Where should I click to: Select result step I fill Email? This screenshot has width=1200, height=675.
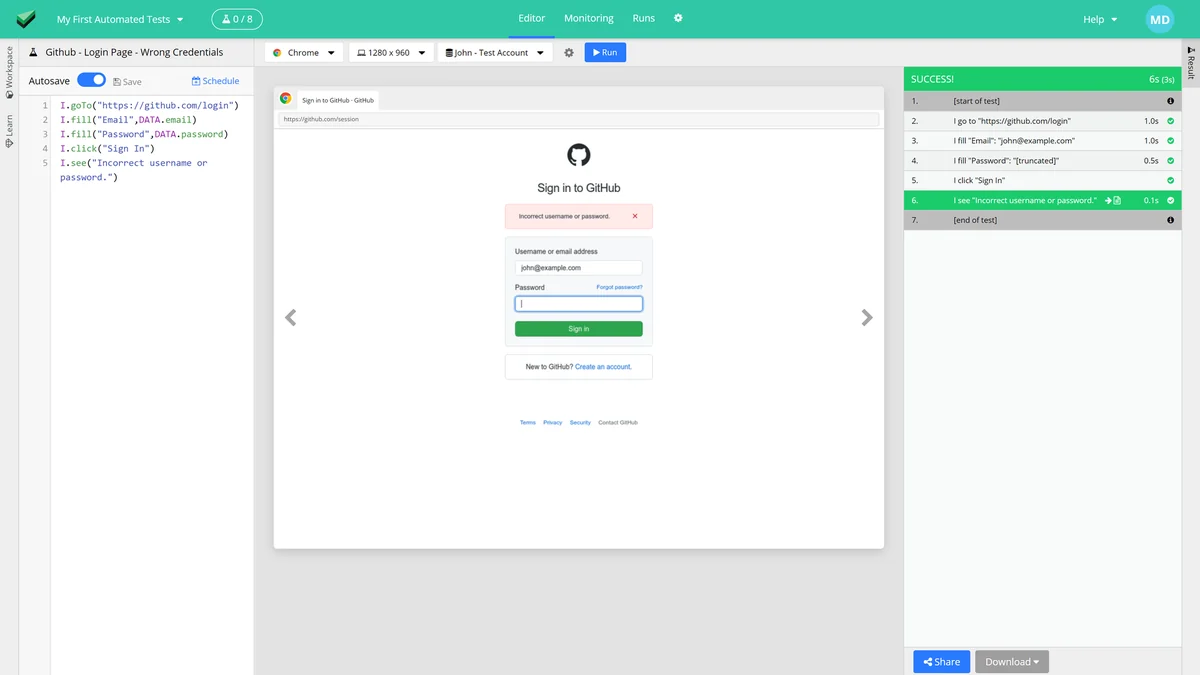1042,141
